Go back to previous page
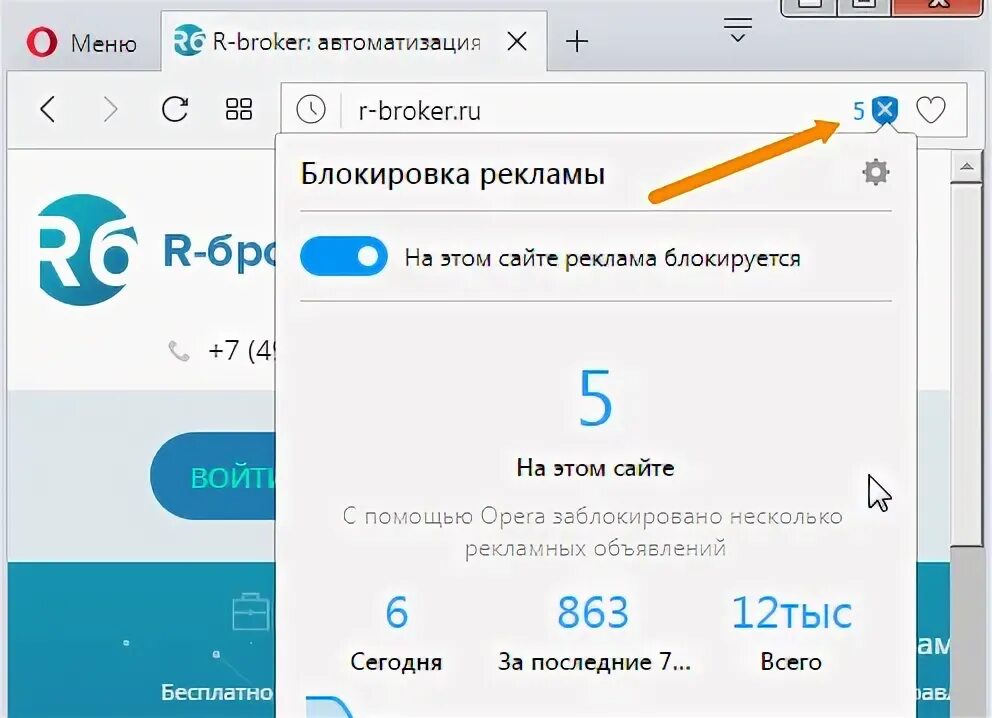This screenshot has height=718, width=992. pyautogui.click(x=48, y=109)
